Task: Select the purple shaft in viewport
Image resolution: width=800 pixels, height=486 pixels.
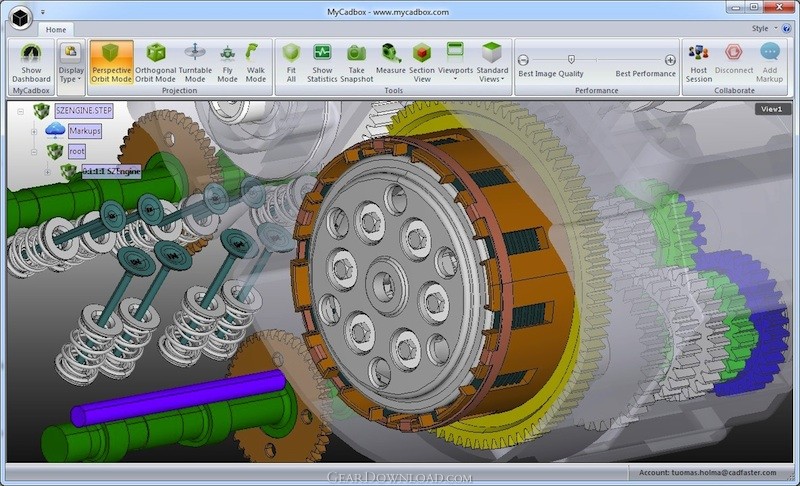Action: pos(179,397)
